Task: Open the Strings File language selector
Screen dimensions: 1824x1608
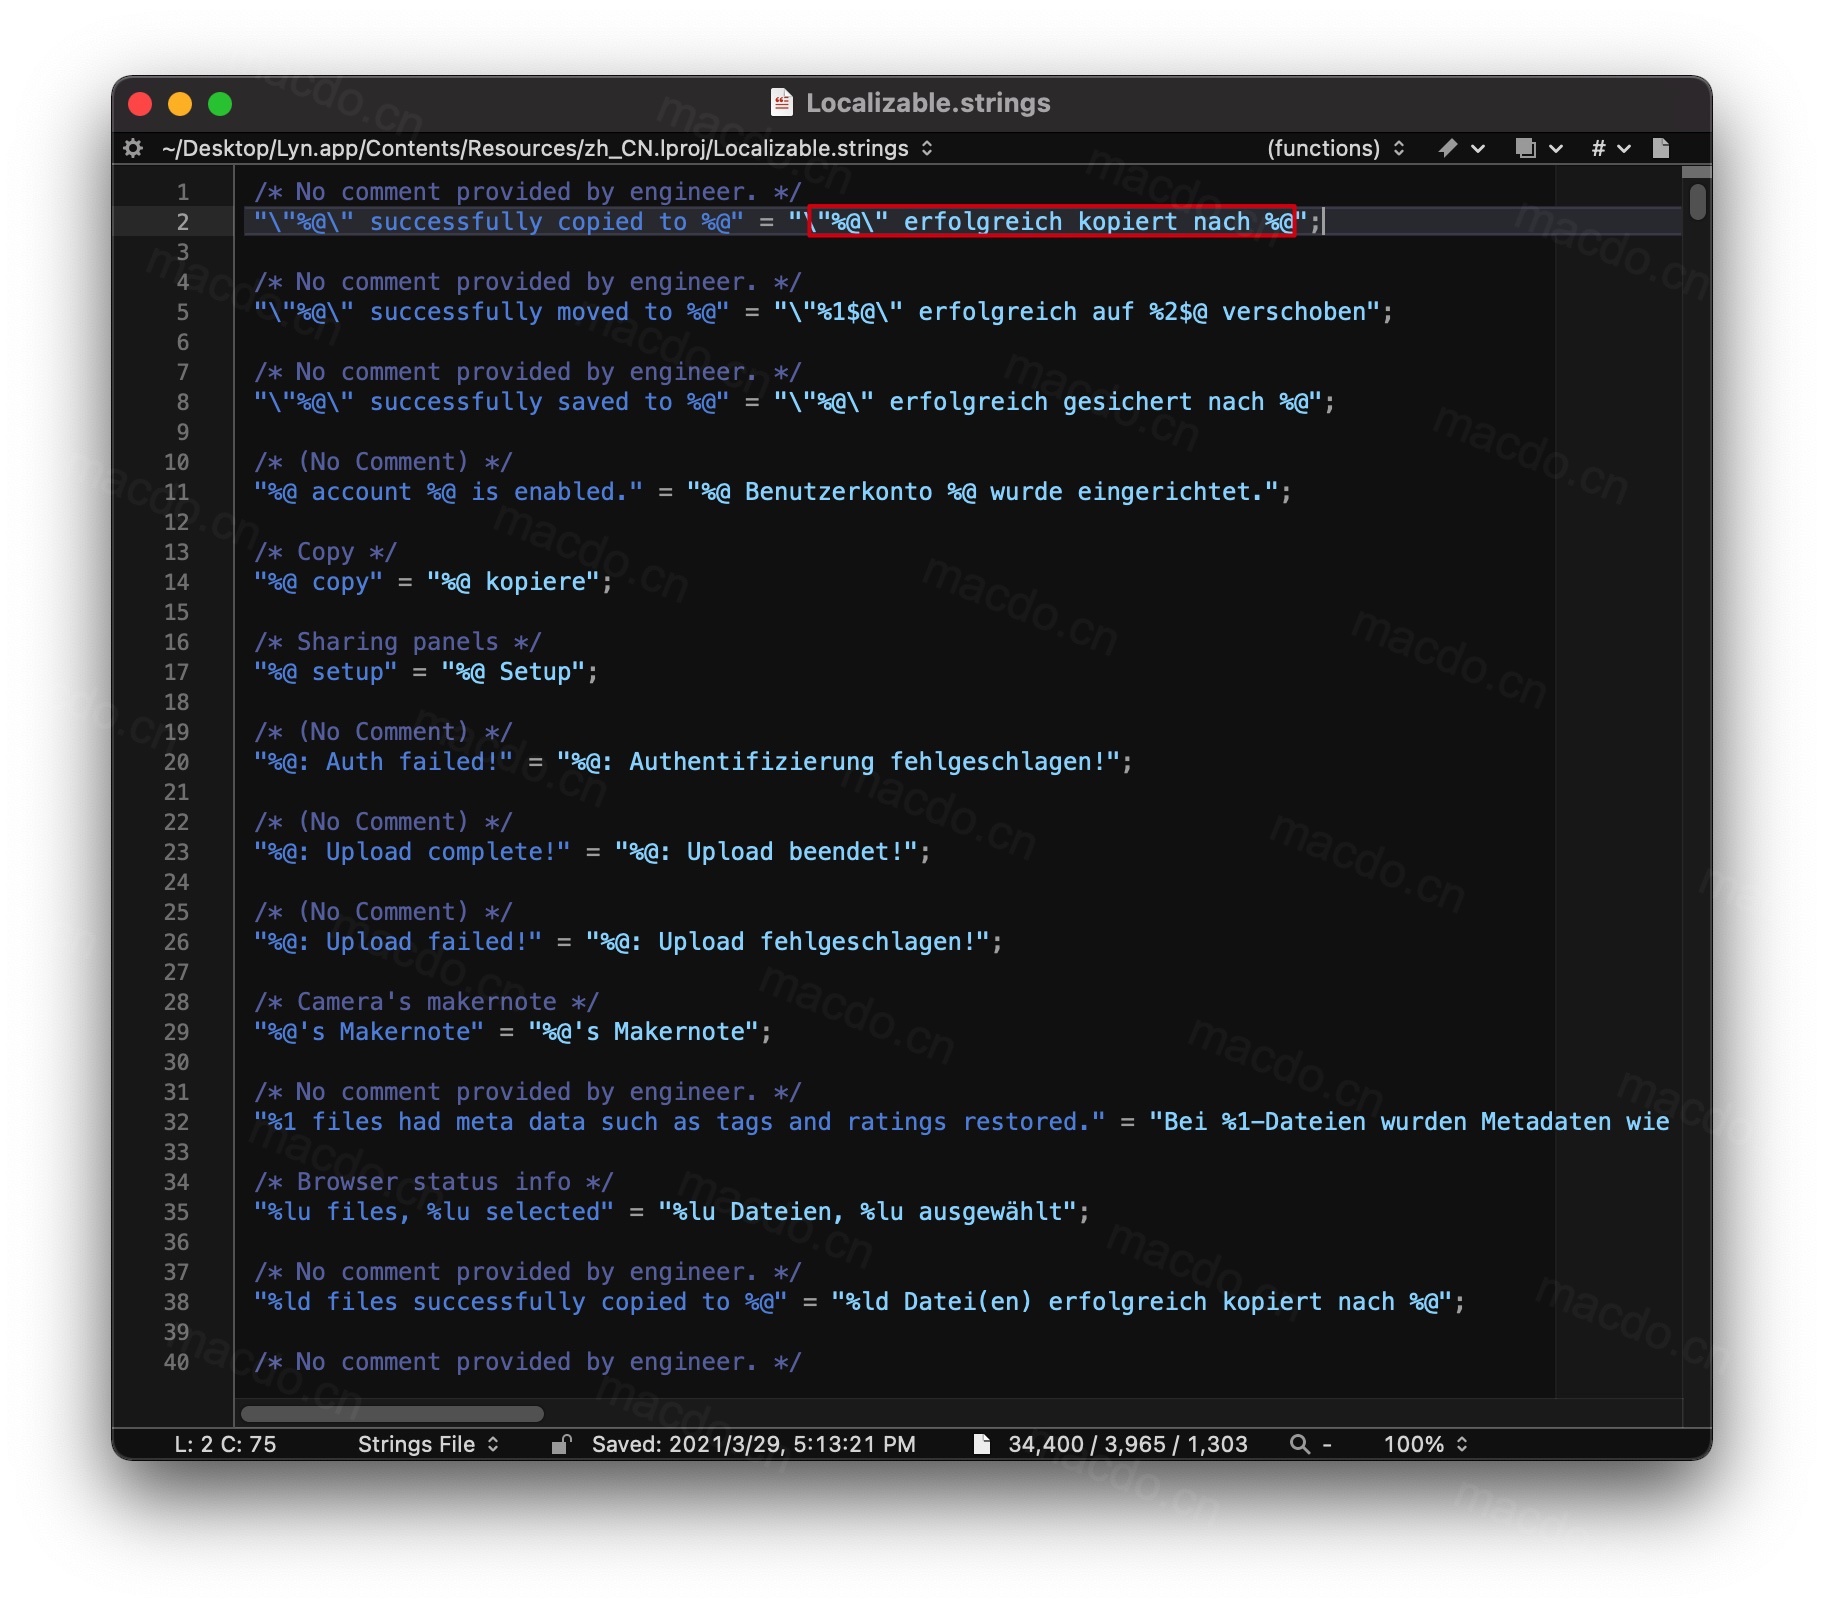Action: tap(428, 1444)
